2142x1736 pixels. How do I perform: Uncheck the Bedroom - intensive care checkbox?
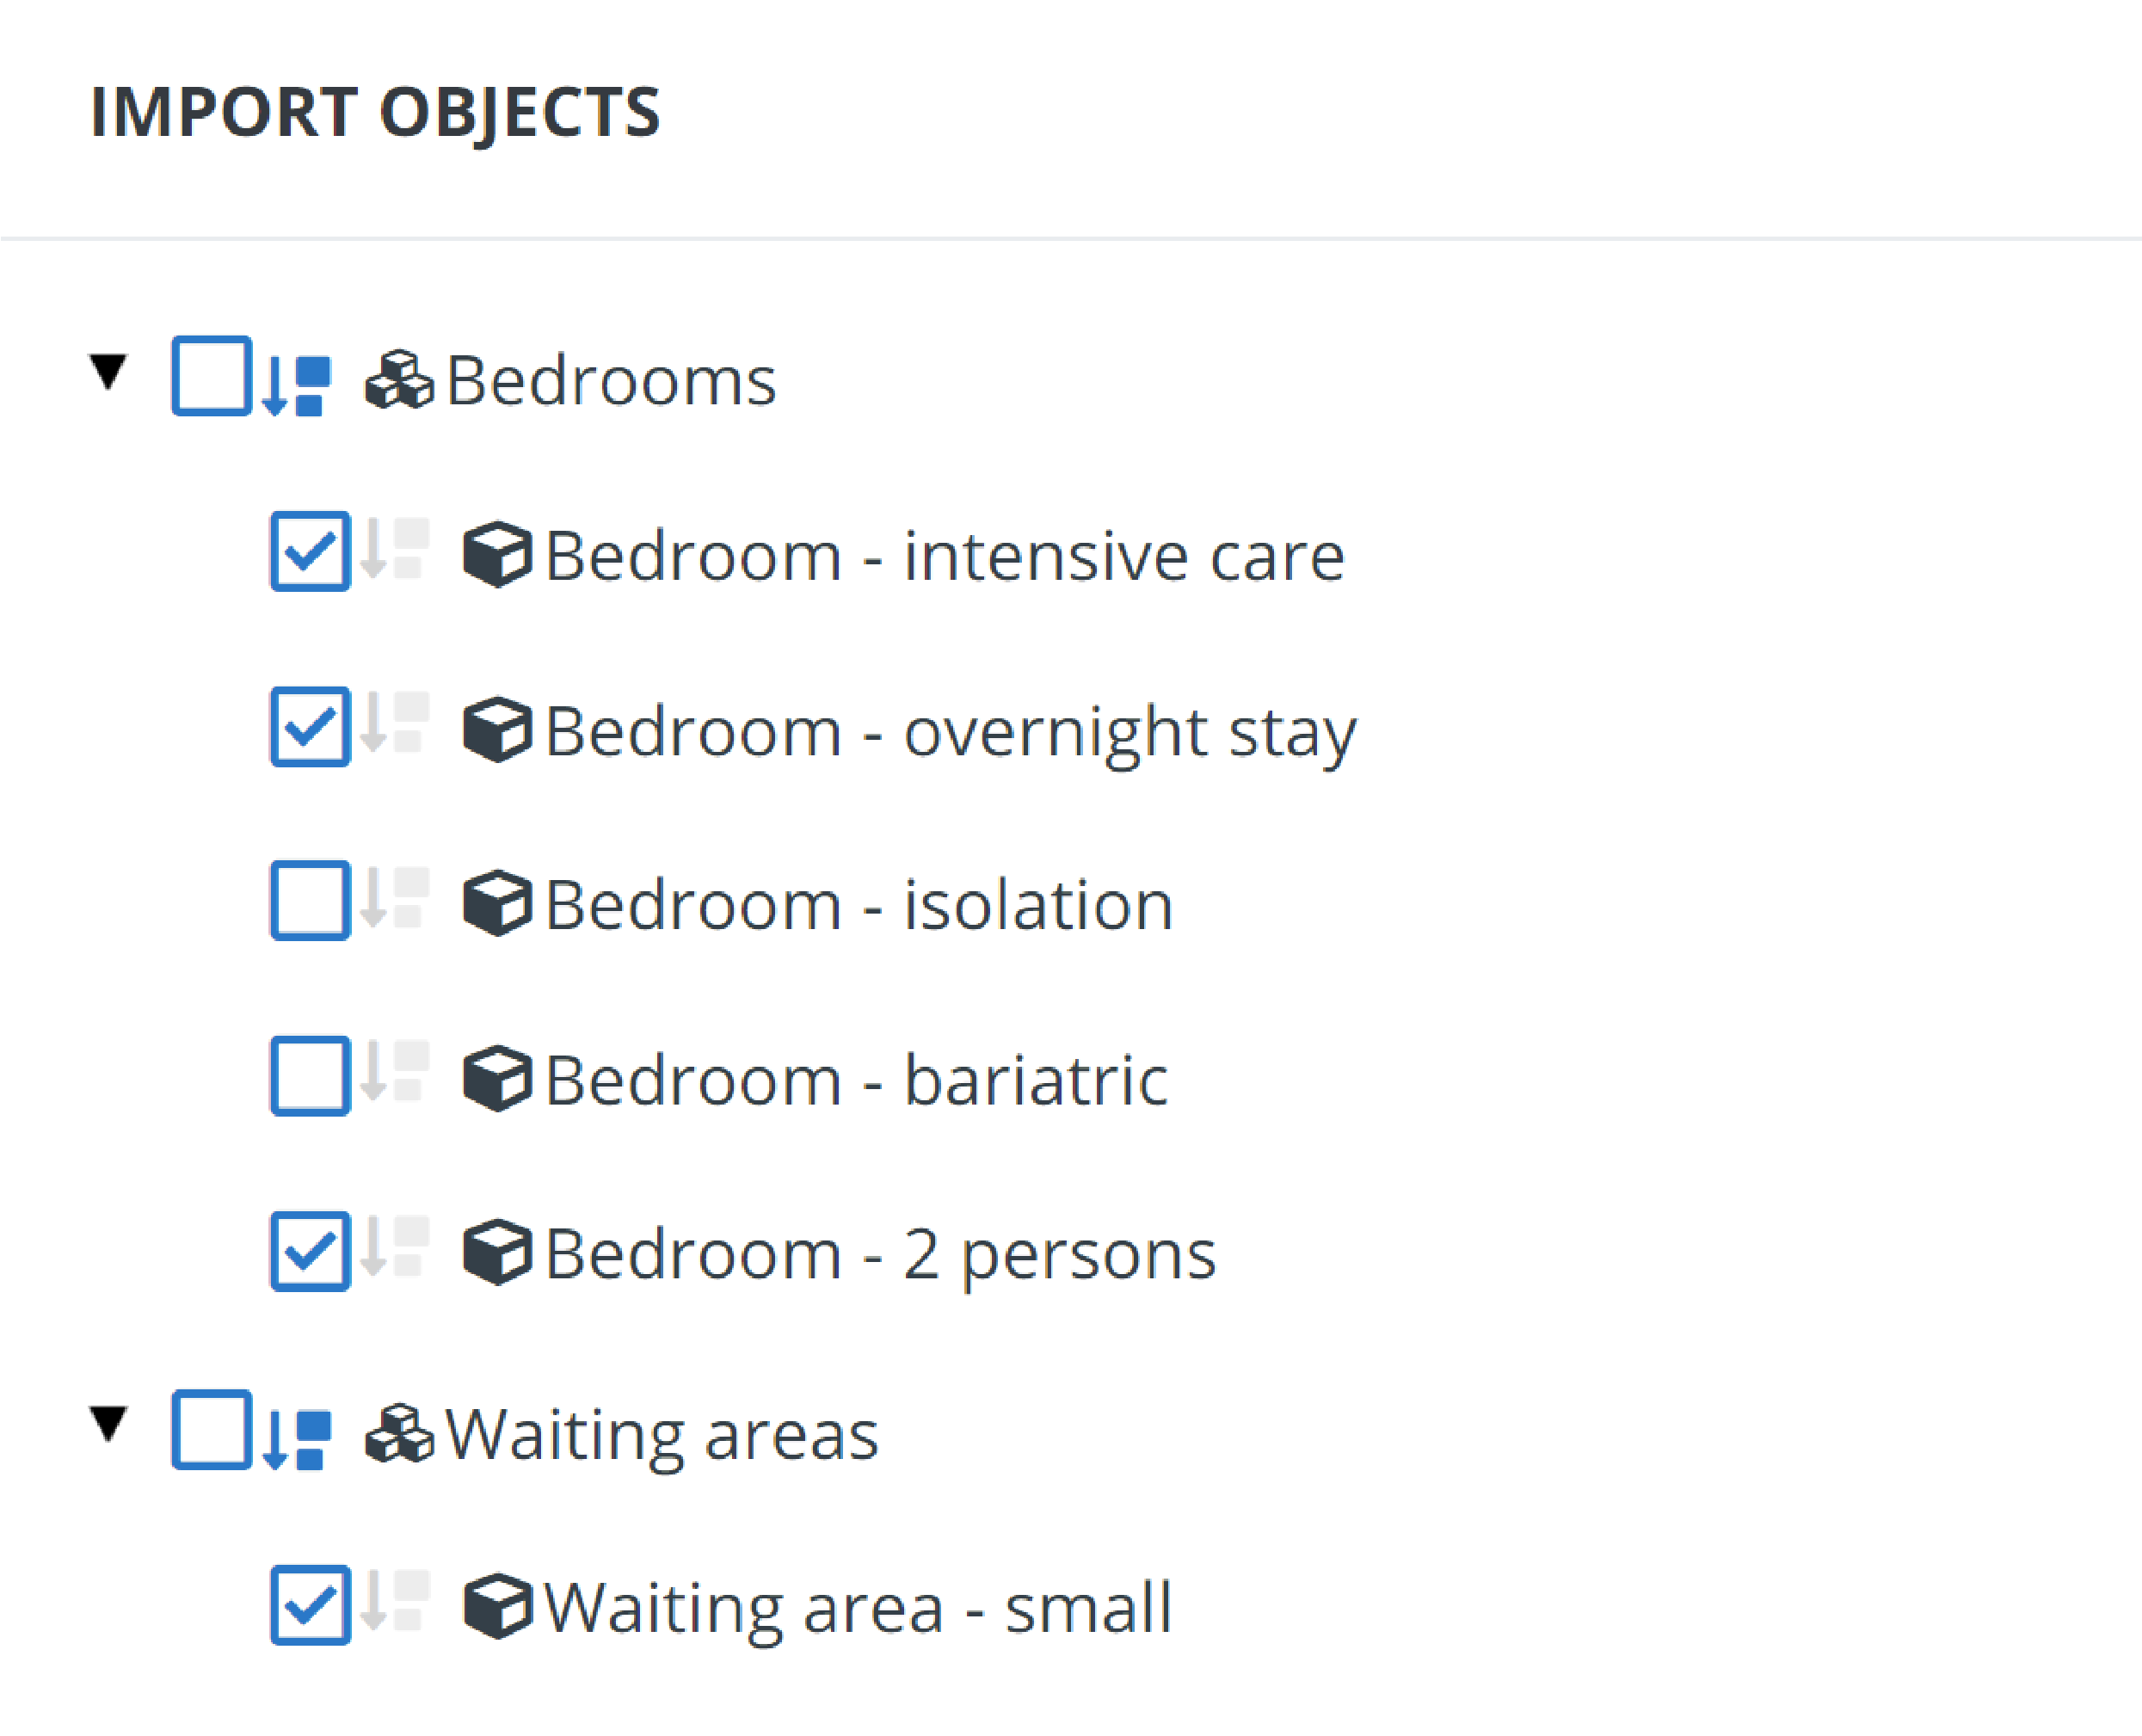(310, 551)
